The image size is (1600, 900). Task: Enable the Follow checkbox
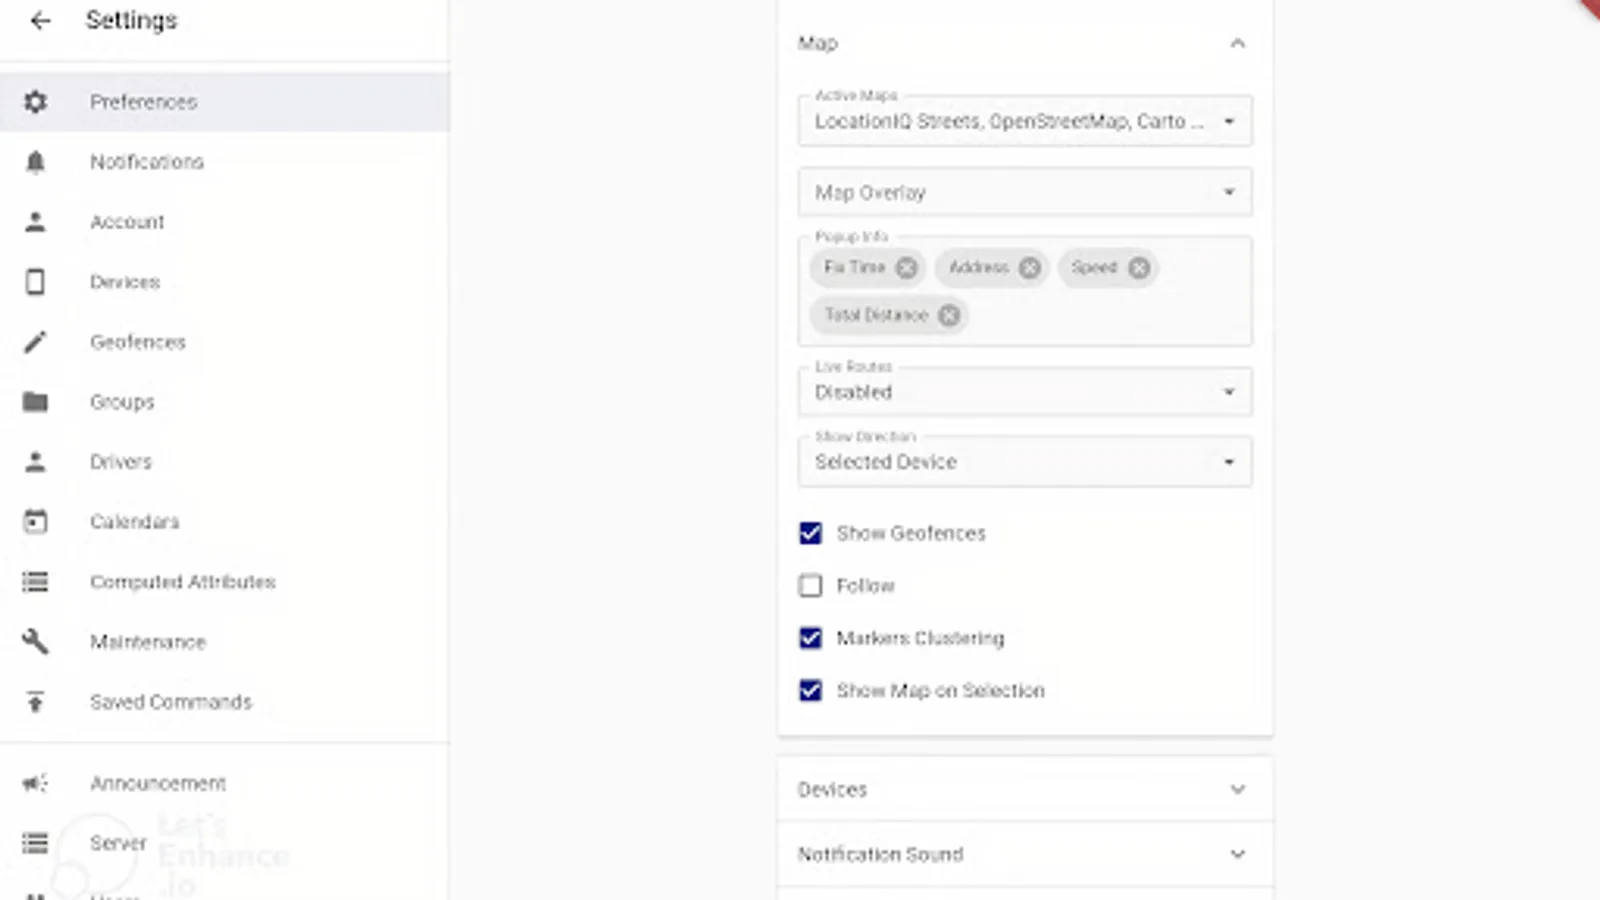810,585
